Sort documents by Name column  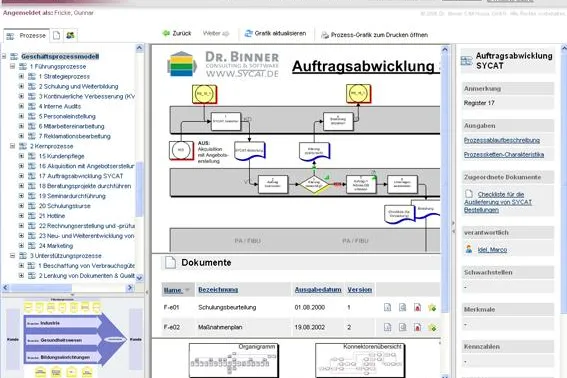(x=172, y=290)
